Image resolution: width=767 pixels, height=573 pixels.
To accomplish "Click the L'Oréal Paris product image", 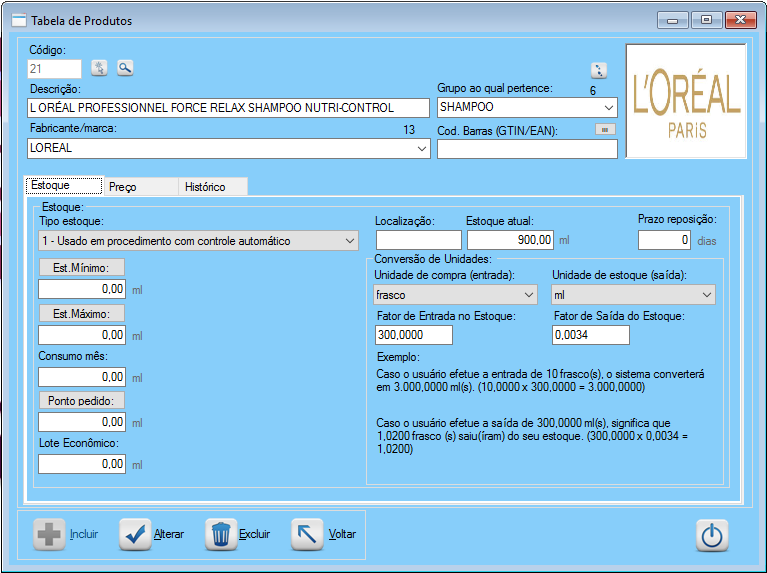I will click(686, 101).
